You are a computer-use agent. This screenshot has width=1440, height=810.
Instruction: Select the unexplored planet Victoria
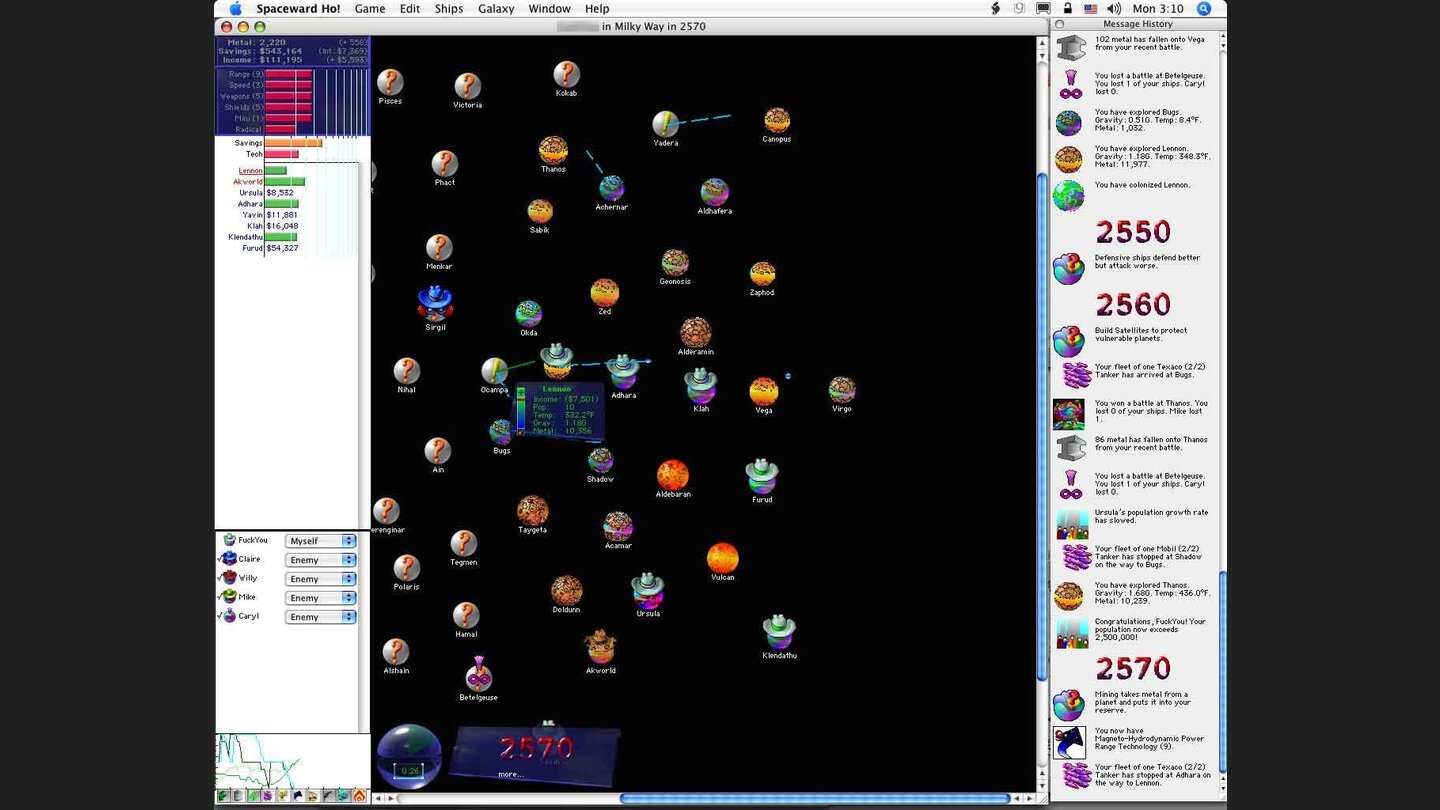coord(467,86)
